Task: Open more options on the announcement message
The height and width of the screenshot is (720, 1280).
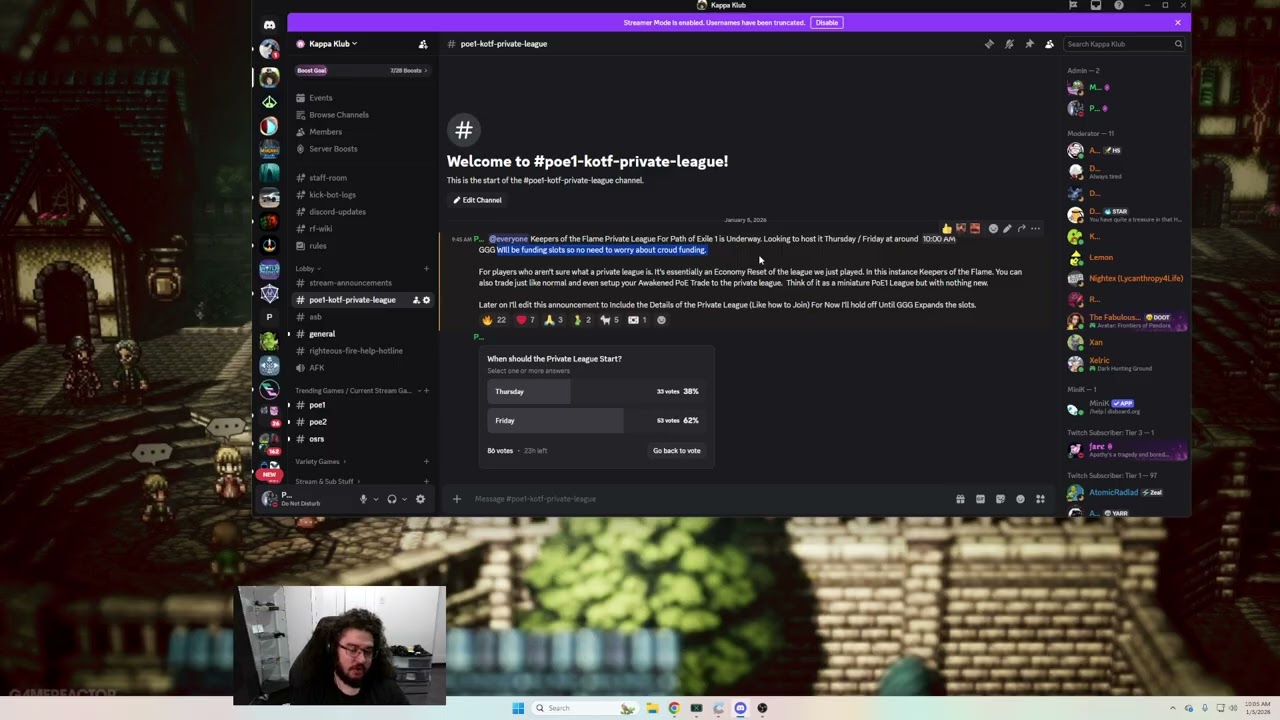Action: pyautogui.click(x=1035, y=229)
